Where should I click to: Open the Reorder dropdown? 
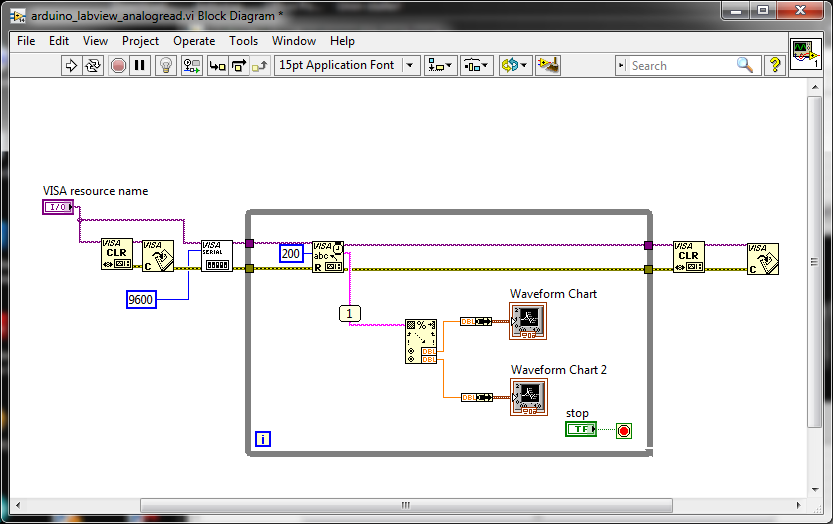[x=515, y=65]
